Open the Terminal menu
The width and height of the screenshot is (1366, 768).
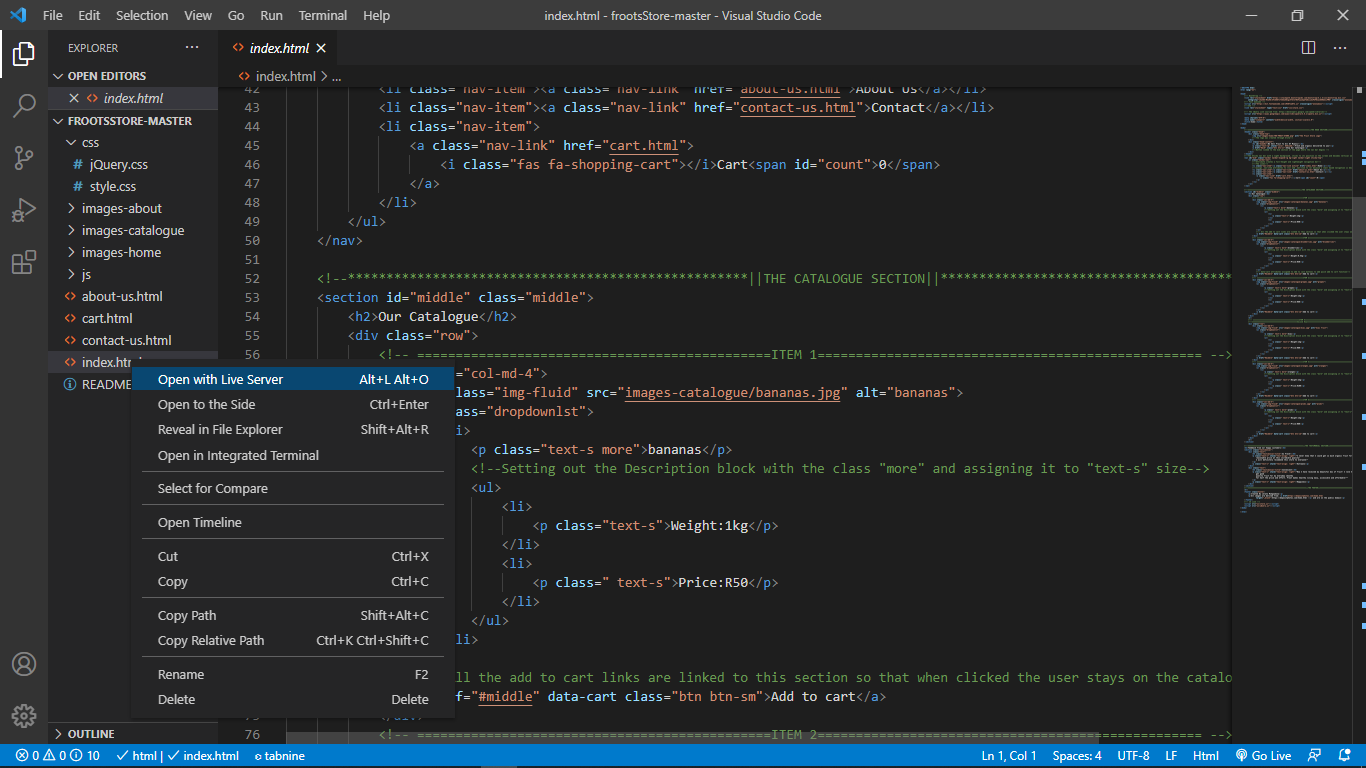pyautogui.click(x=323, y=15)
